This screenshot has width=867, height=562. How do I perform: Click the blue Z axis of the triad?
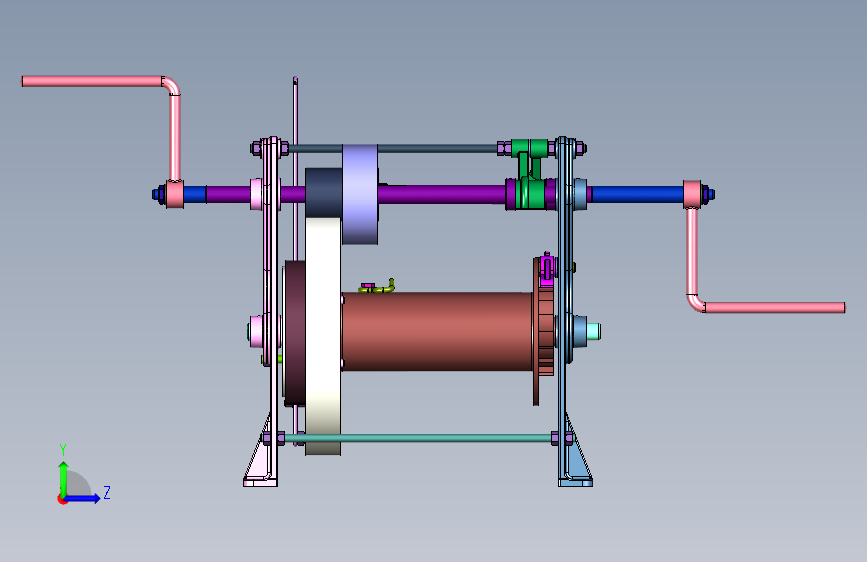83,498
